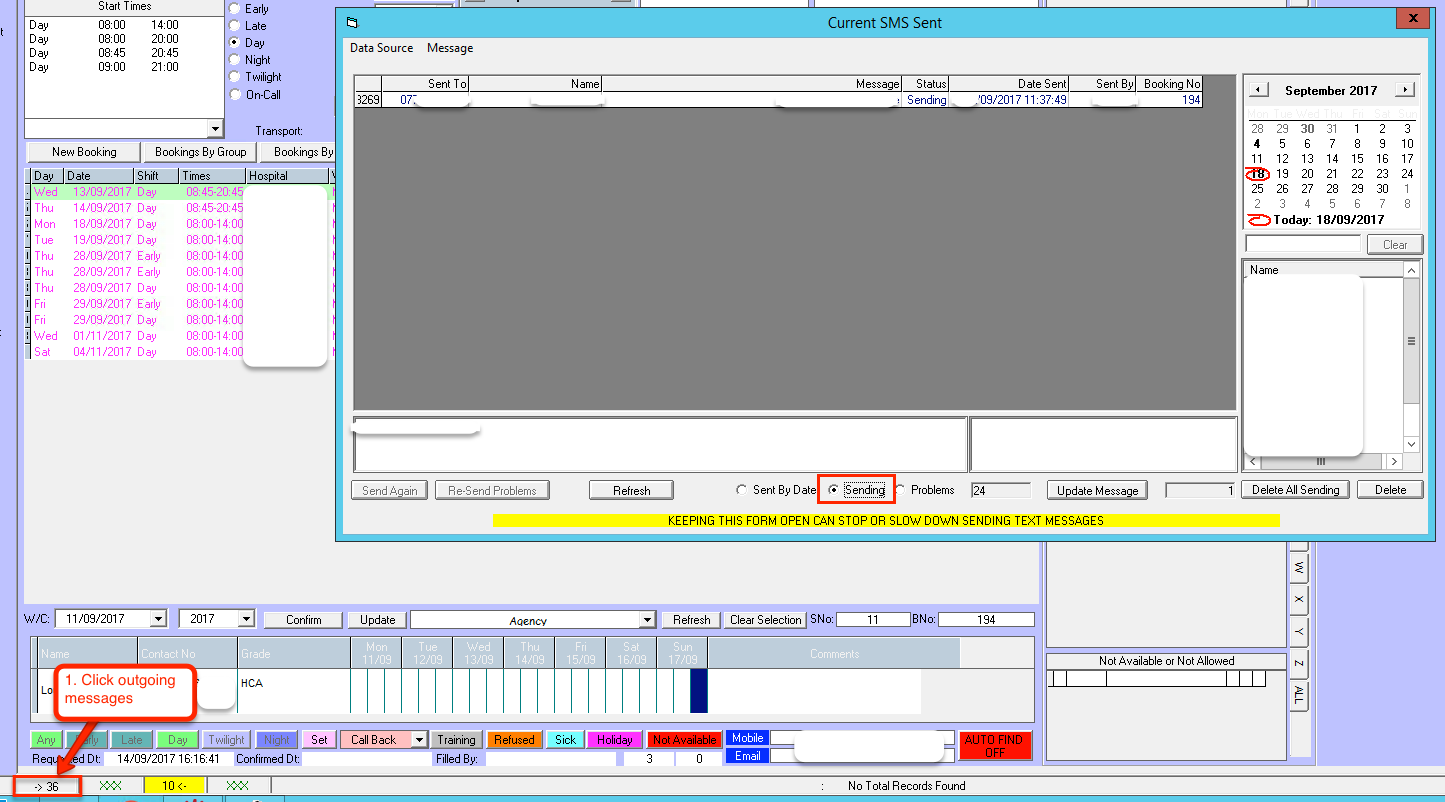
Task: Select the Sending radio button
Action: (833, 490)
